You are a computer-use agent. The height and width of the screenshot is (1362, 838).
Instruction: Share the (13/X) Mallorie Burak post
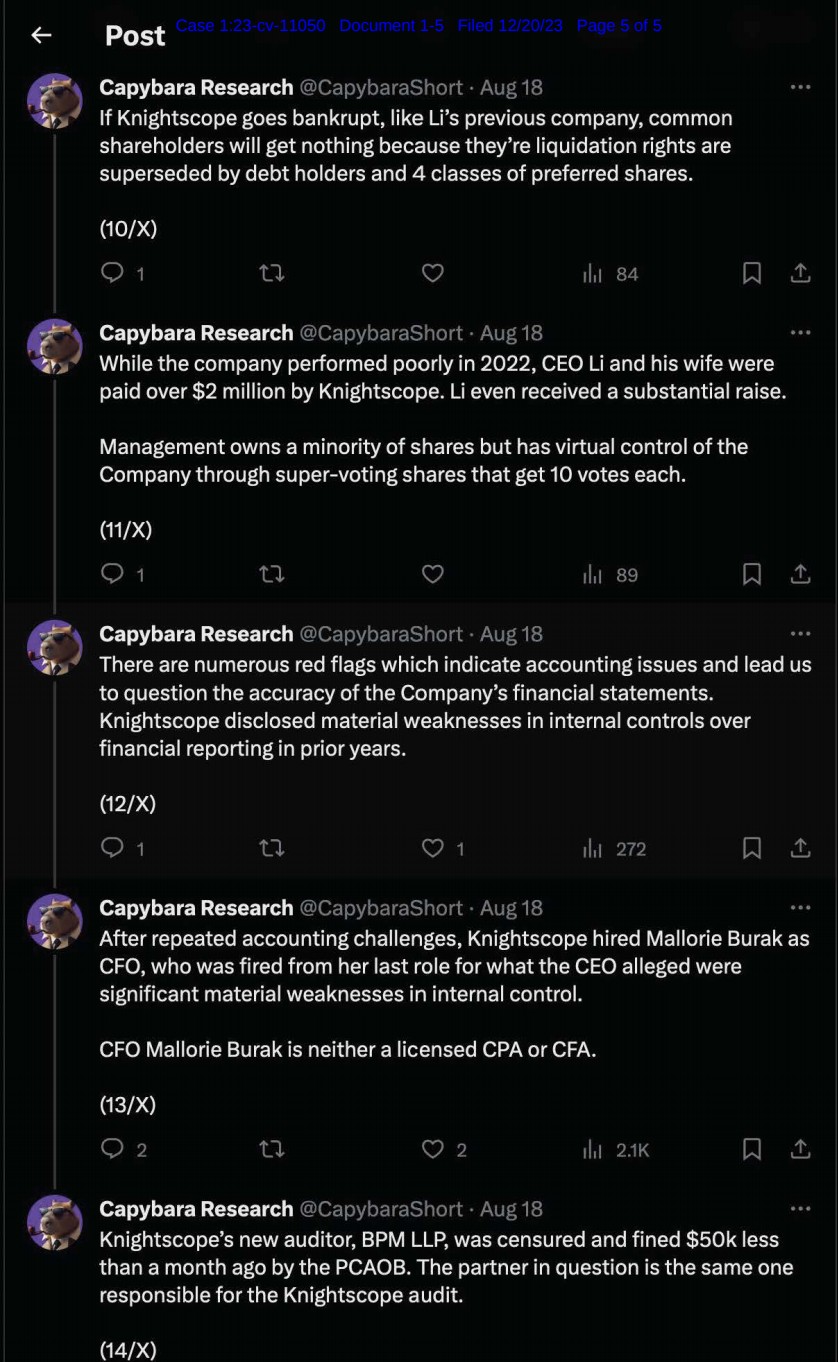point(800,1149)
